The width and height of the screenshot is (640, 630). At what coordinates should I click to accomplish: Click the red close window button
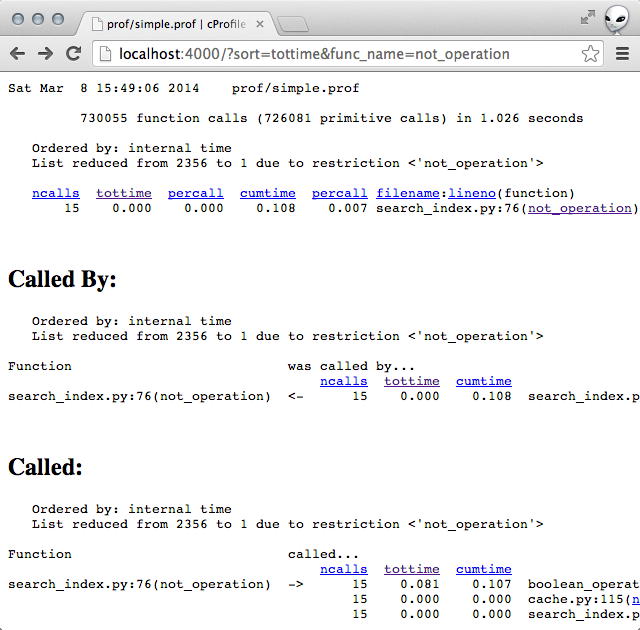[18, 19]
